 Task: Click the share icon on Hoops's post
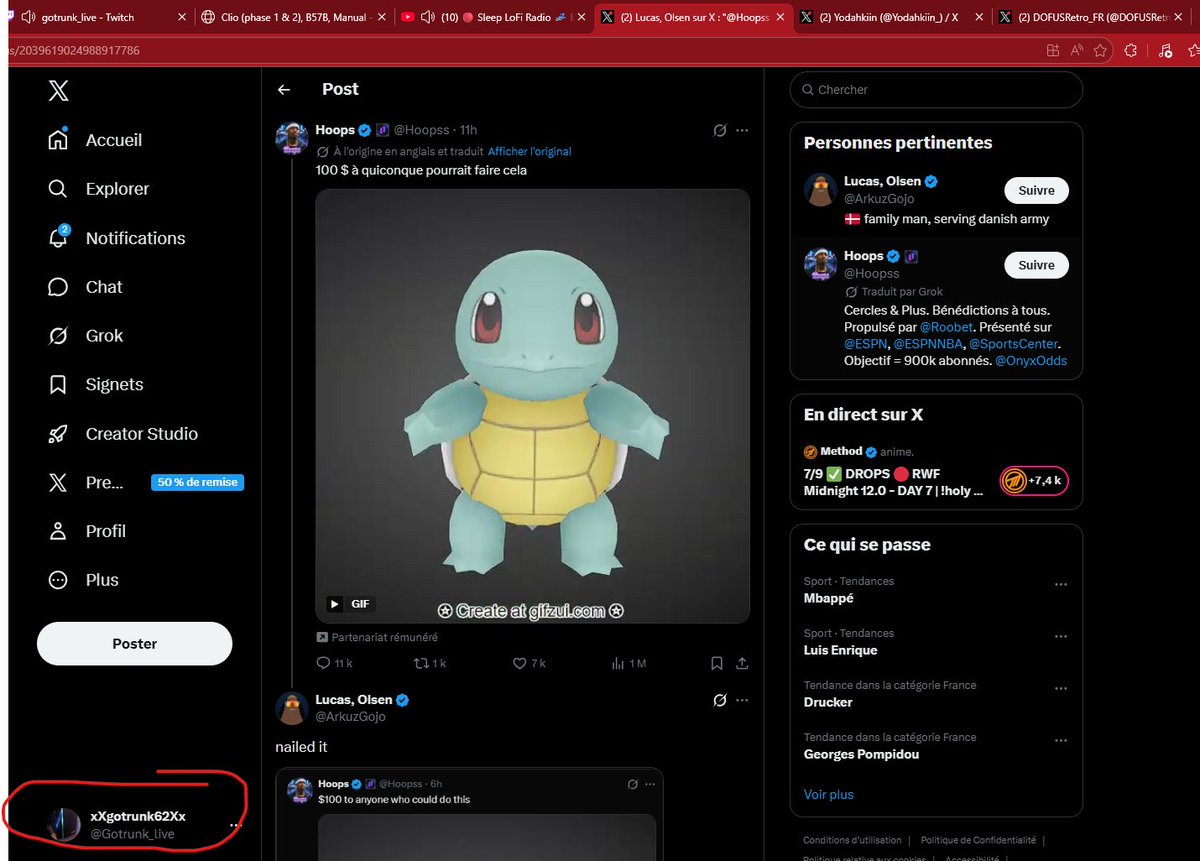pos(742,663)
